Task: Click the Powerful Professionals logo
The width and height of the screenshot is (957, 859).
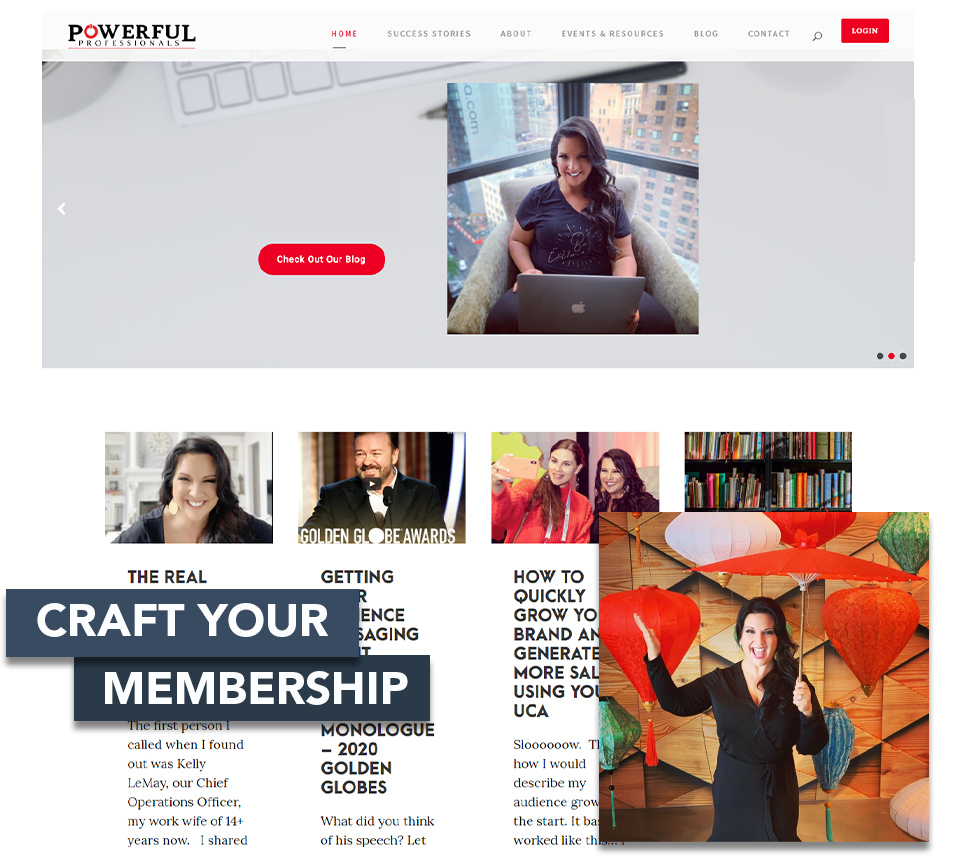Action: (x=131, y=35)
